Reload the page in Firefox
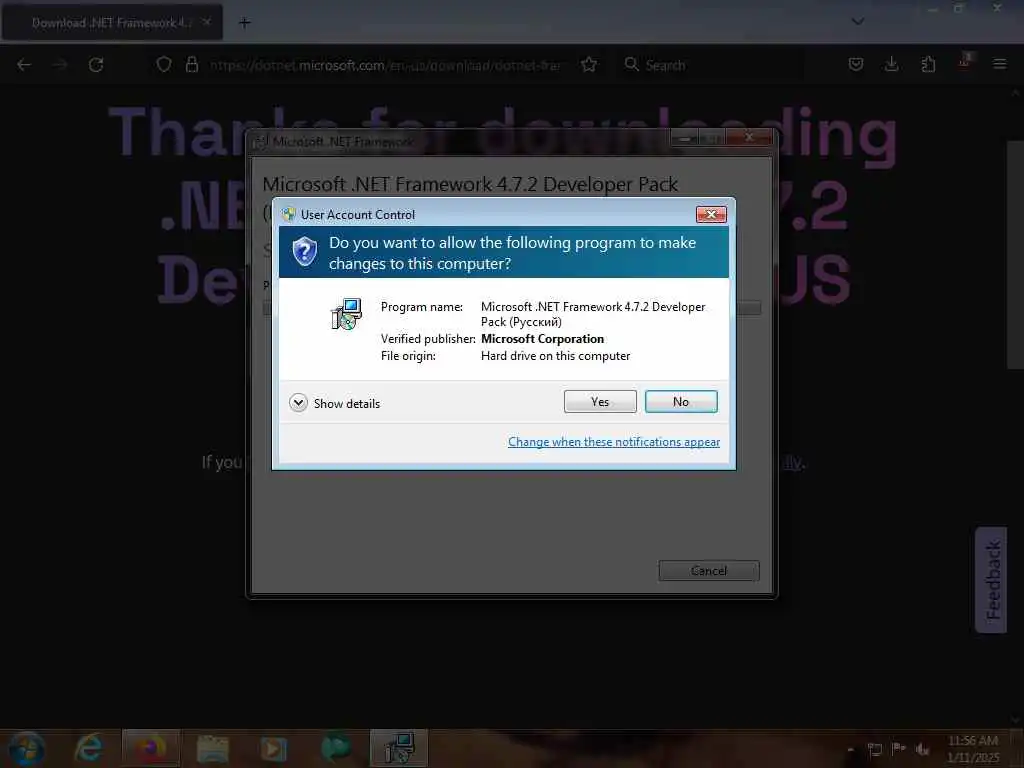Viewport: 1024px width, 768px height. pos(96,65)
